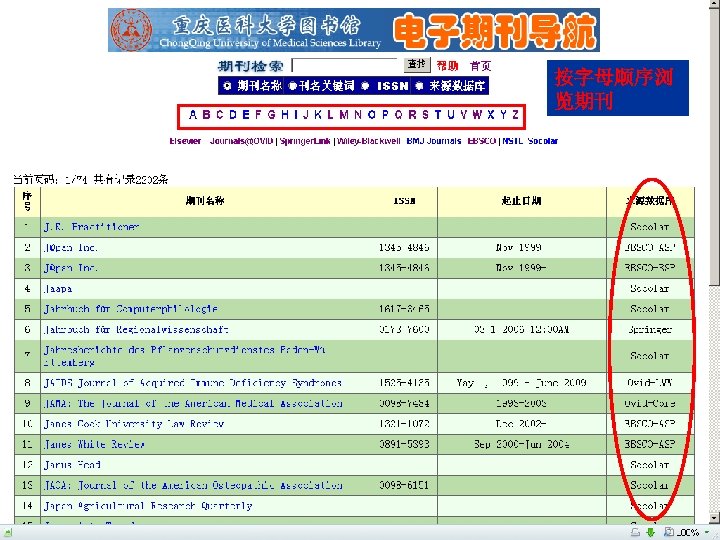The height and width of the screenshot is (540, 720).
Task: Browse journals starting with letter Z
Action: tap(516, 115)
